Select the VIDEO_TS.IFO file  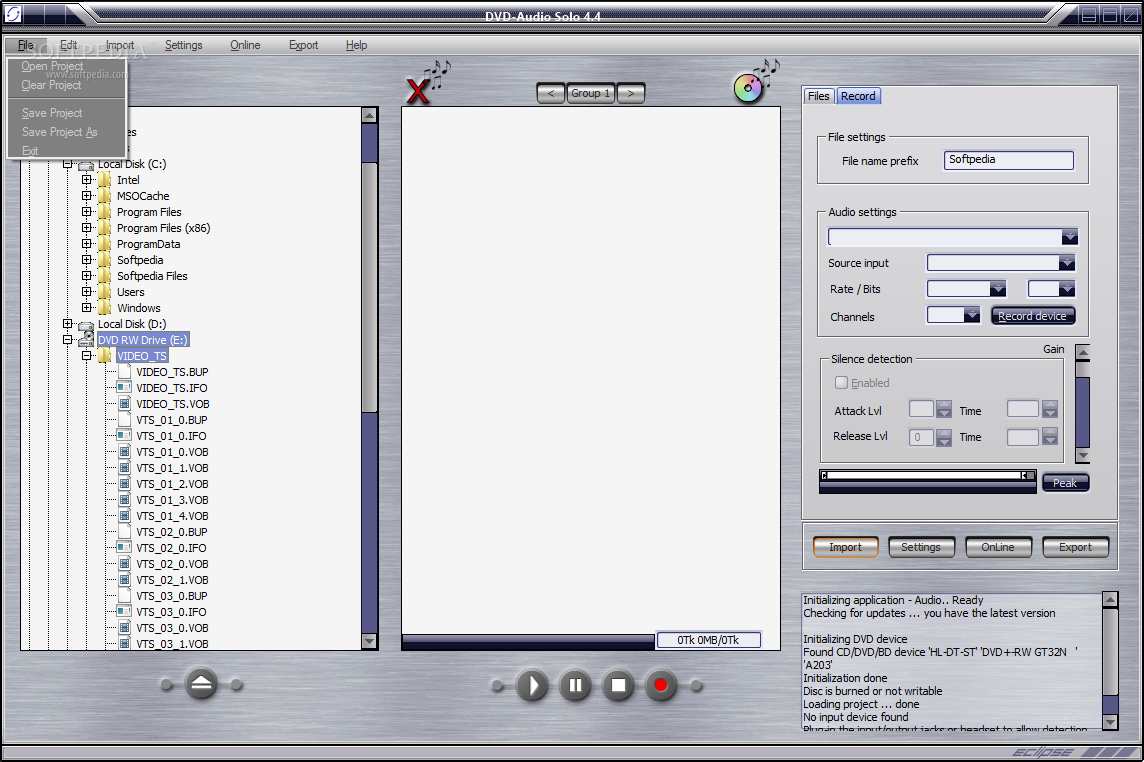171,388
